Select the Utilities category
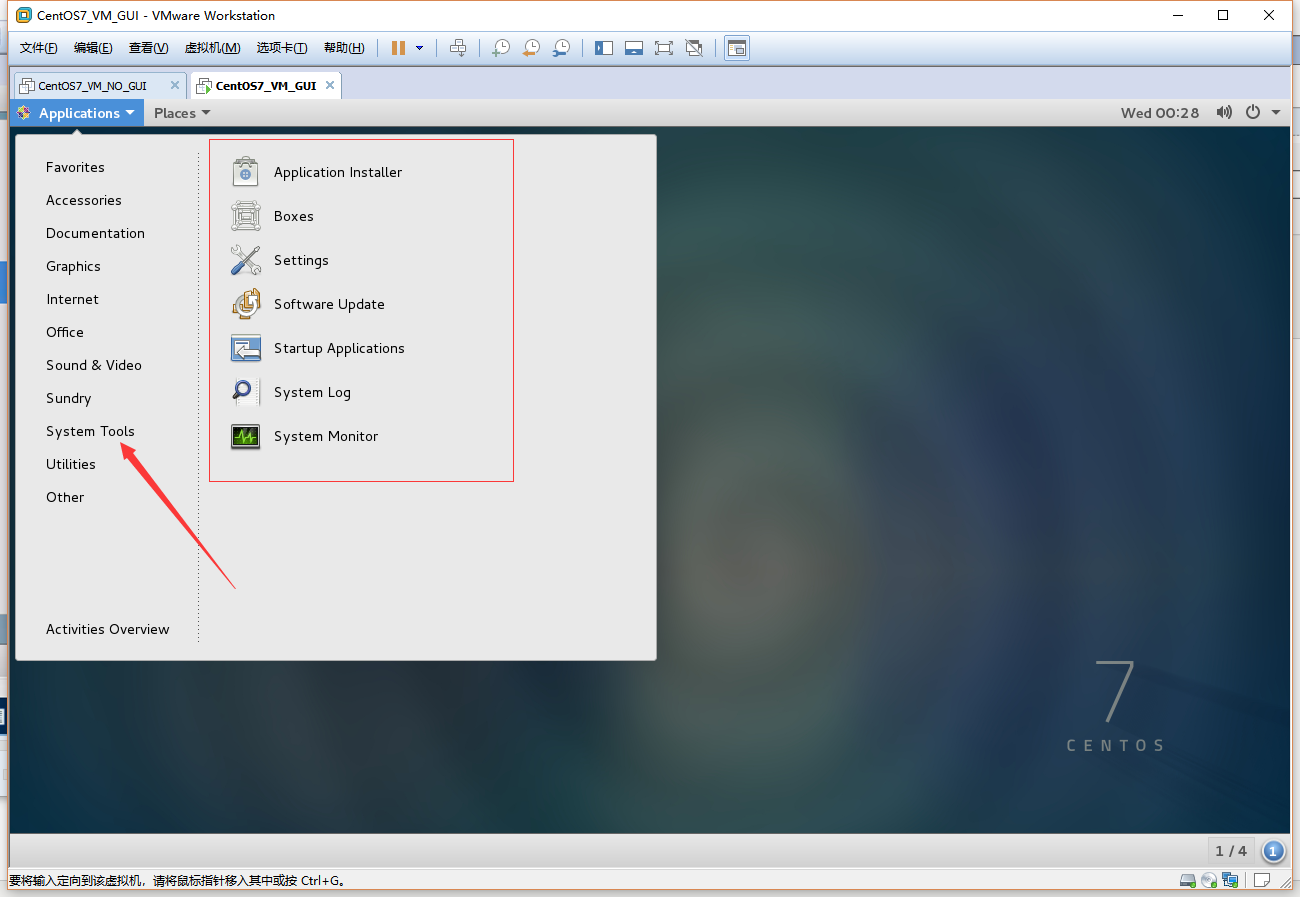Image resolution: width=1300 pixels, height=897 pixels. tap(71, 465)
